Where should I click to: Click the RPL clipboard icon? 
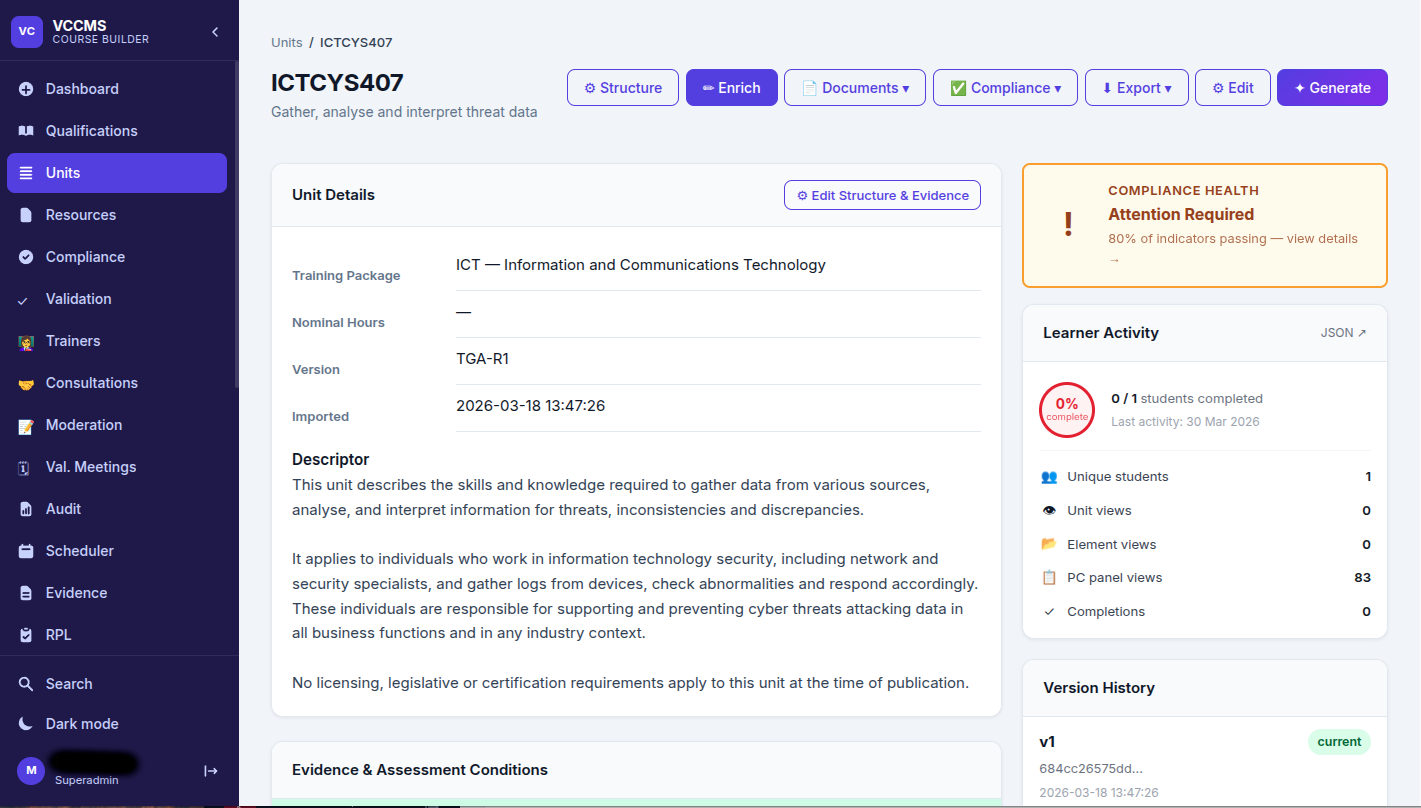click(x=26, y=635)
